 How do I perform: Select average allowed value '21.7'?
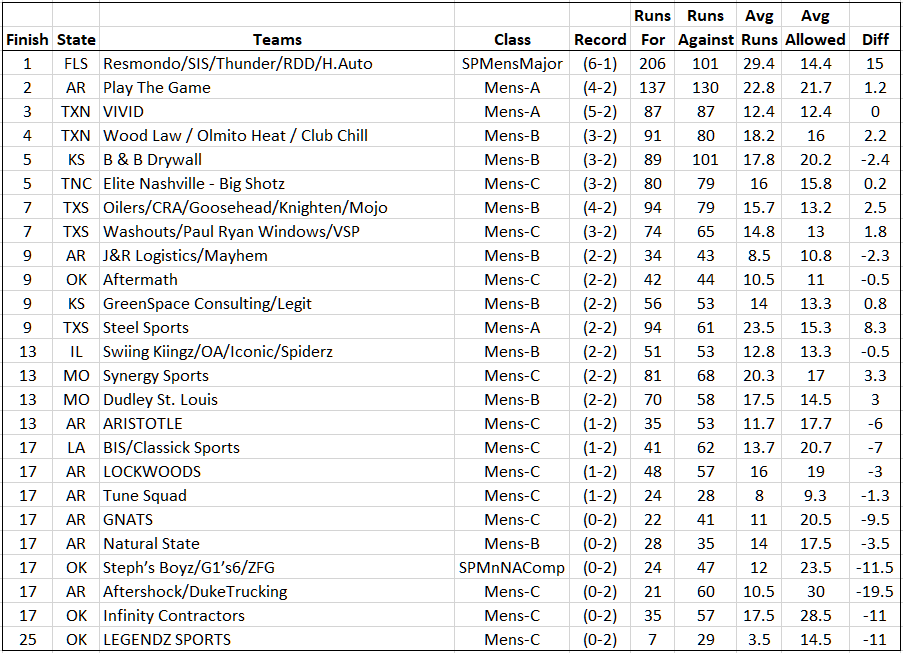815,88
